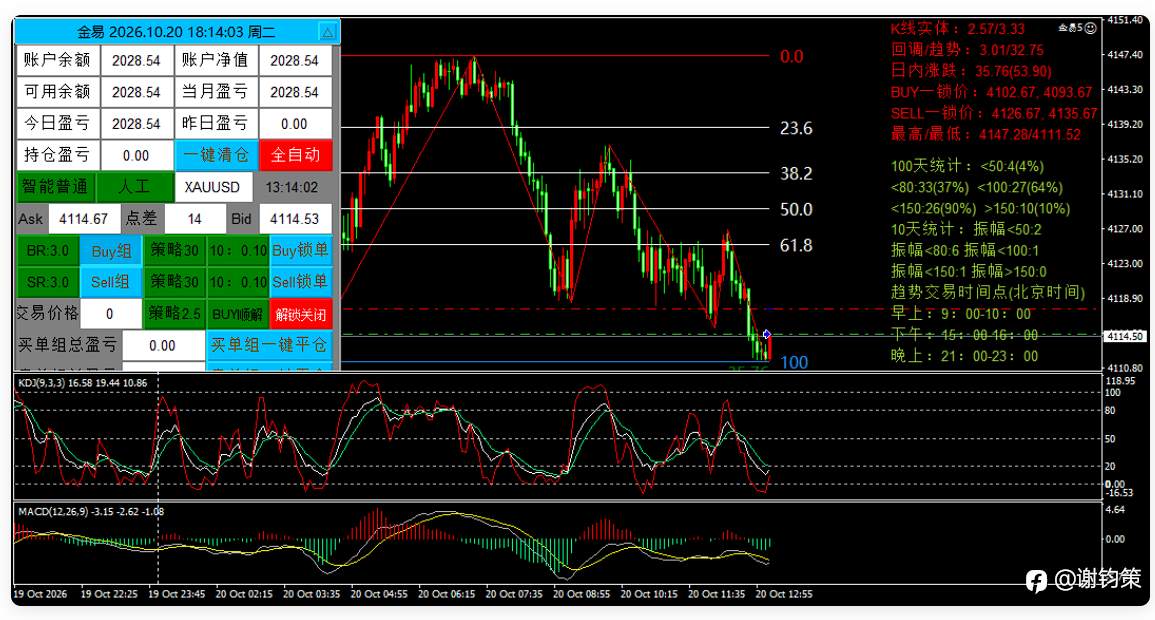Enable 全自动 trading mode
1155x620 pixels.
tap(295, 155)
